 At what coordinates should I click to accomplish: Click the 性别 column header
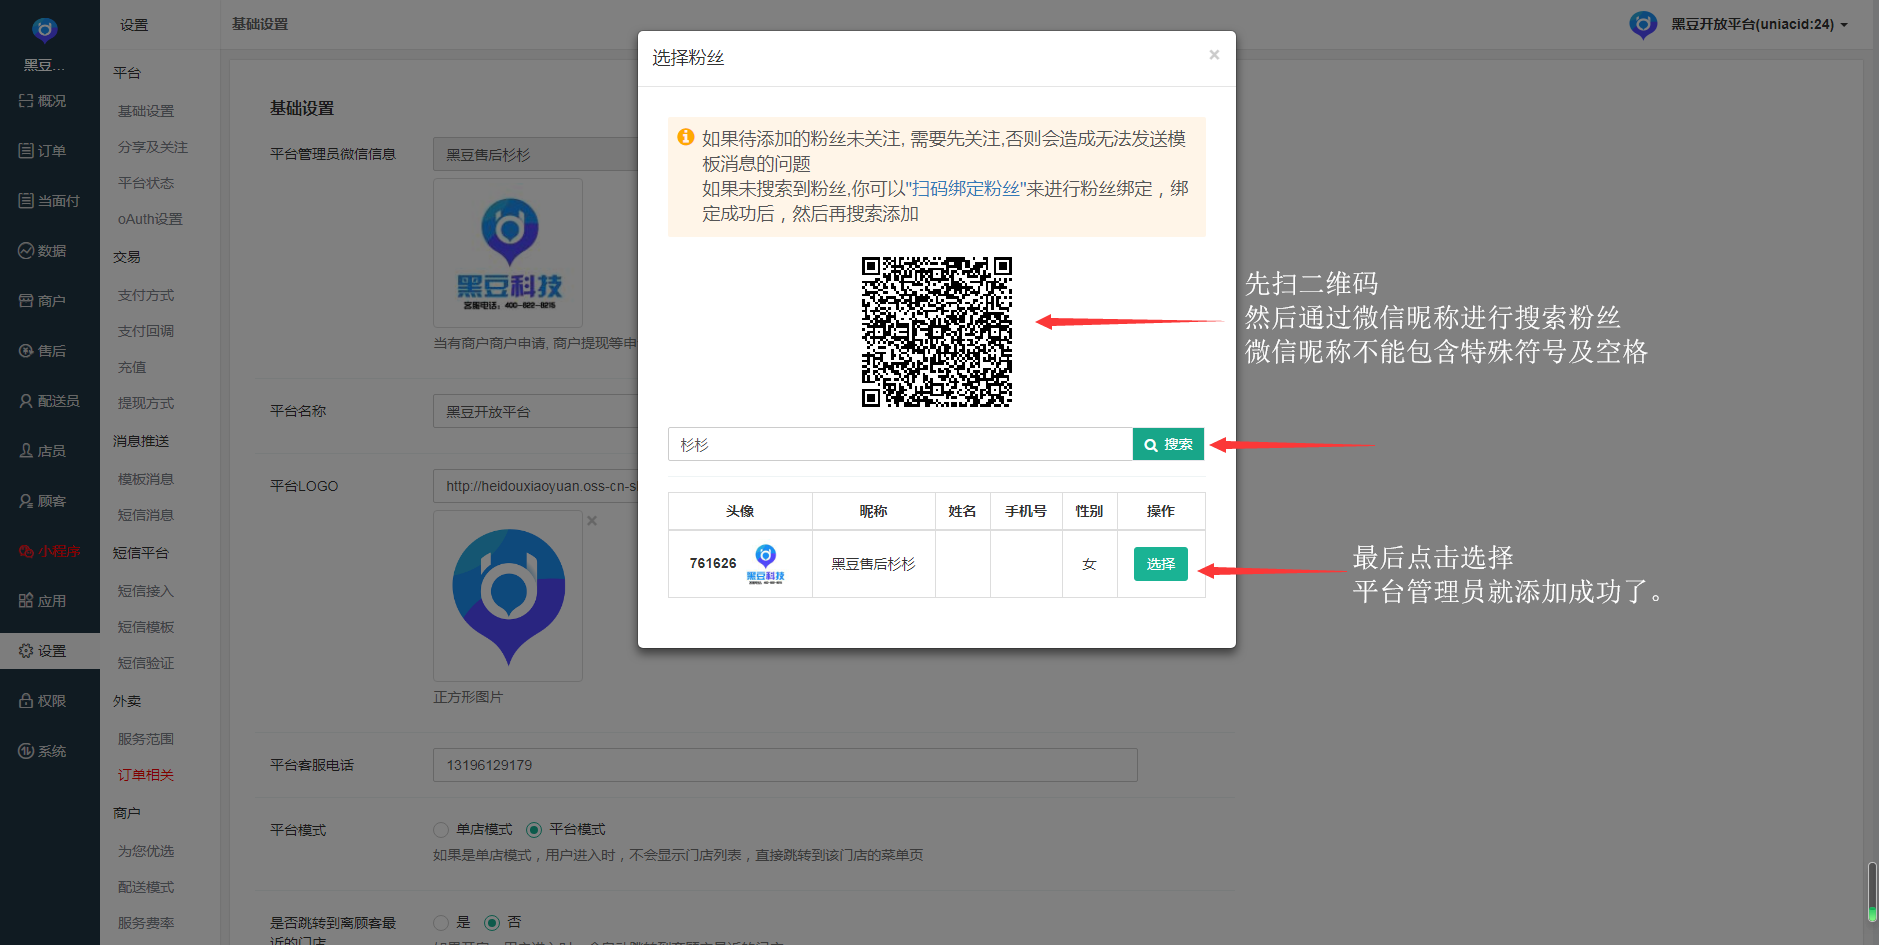point(1089,511)
